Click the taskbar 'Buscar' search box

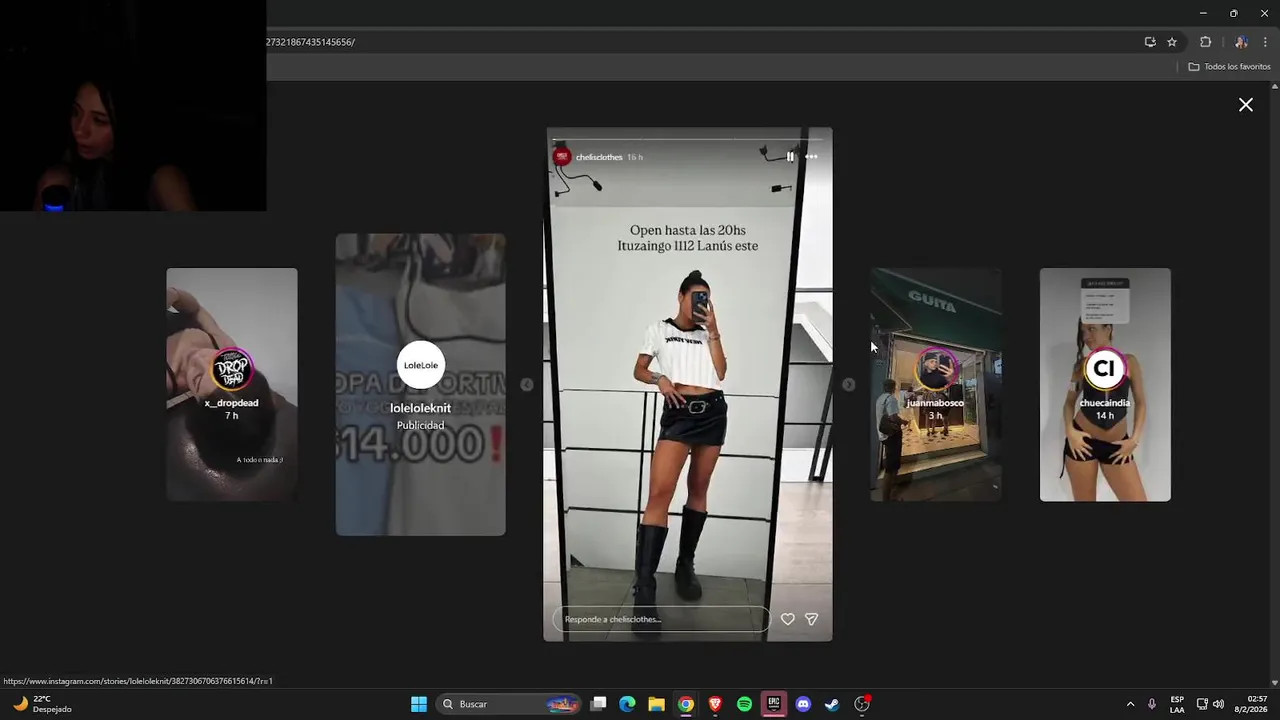point(509,704)
